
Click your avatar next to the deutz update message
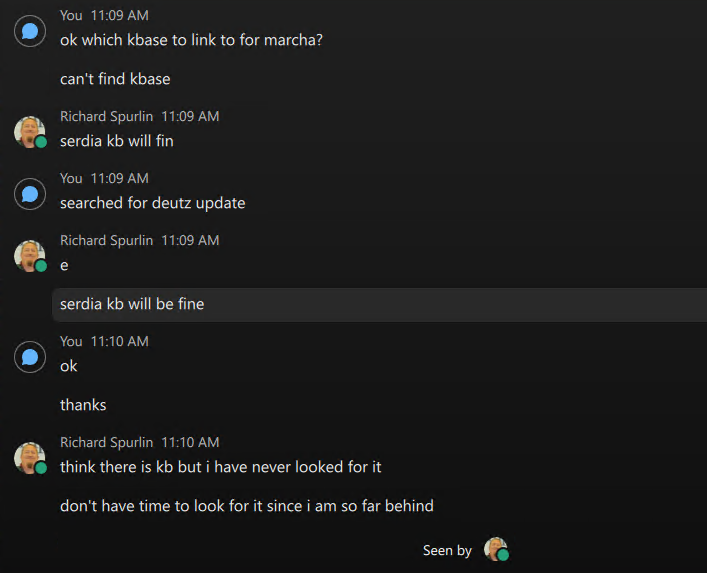click(x=30, y=193)
